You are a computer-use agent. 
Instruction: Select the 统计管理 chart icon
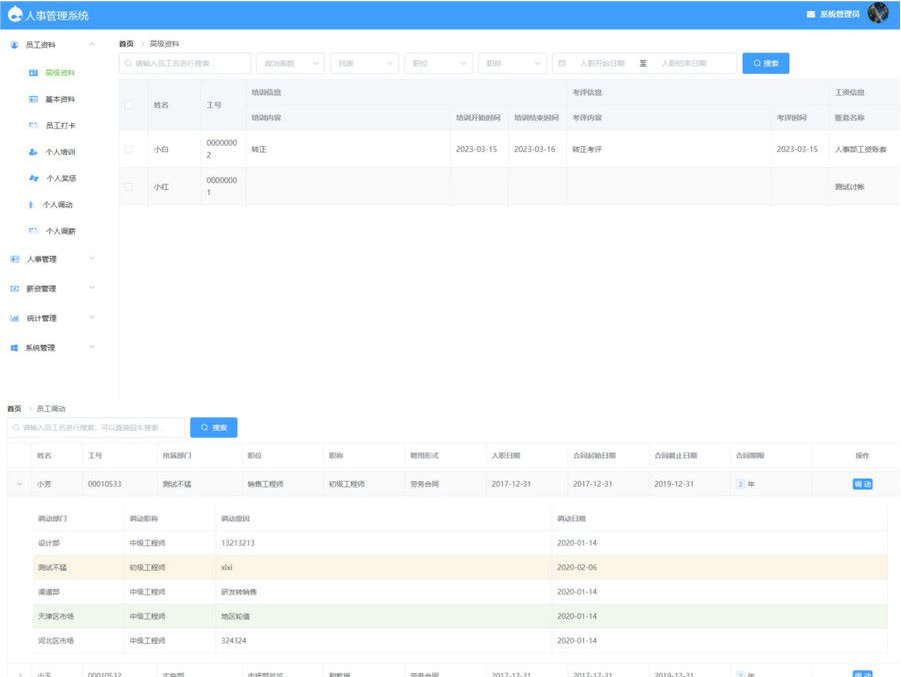pos(13,318)
